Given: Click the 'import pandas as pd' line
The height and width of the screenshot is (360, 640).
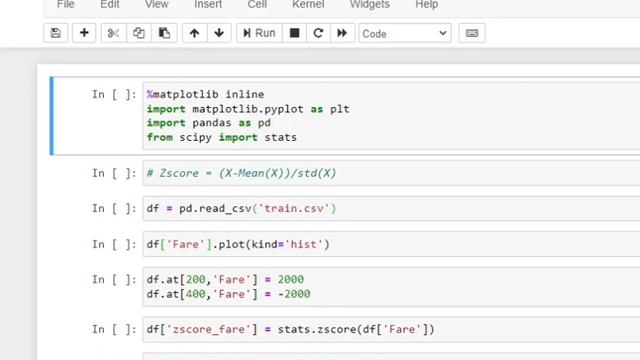Looking at the screenshot, I should pyautogui.click(x=209, y=123).
